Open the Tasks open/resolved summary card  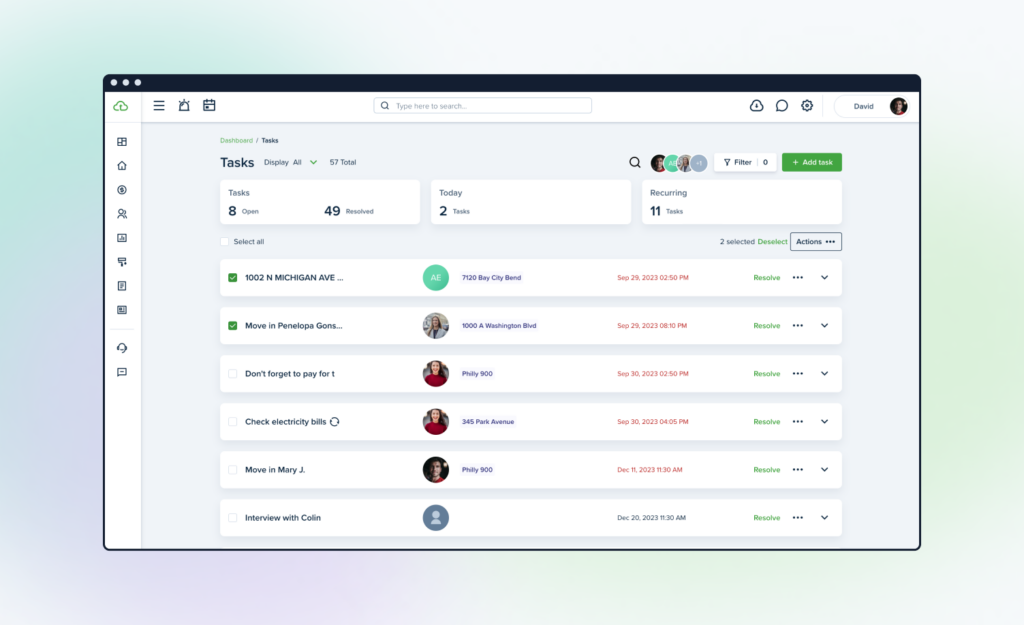pyautogui.click(x=320, y=202)
